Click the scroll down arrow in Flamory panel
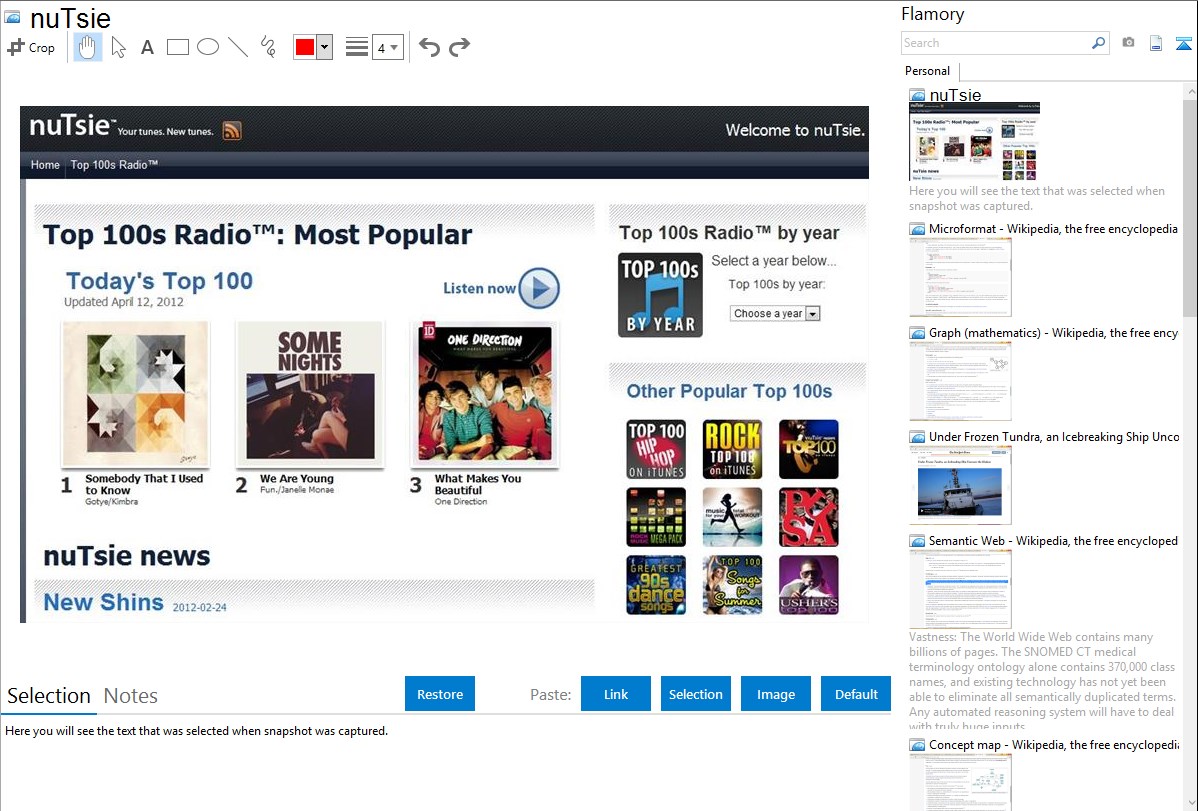 (x=1190, y=803)
